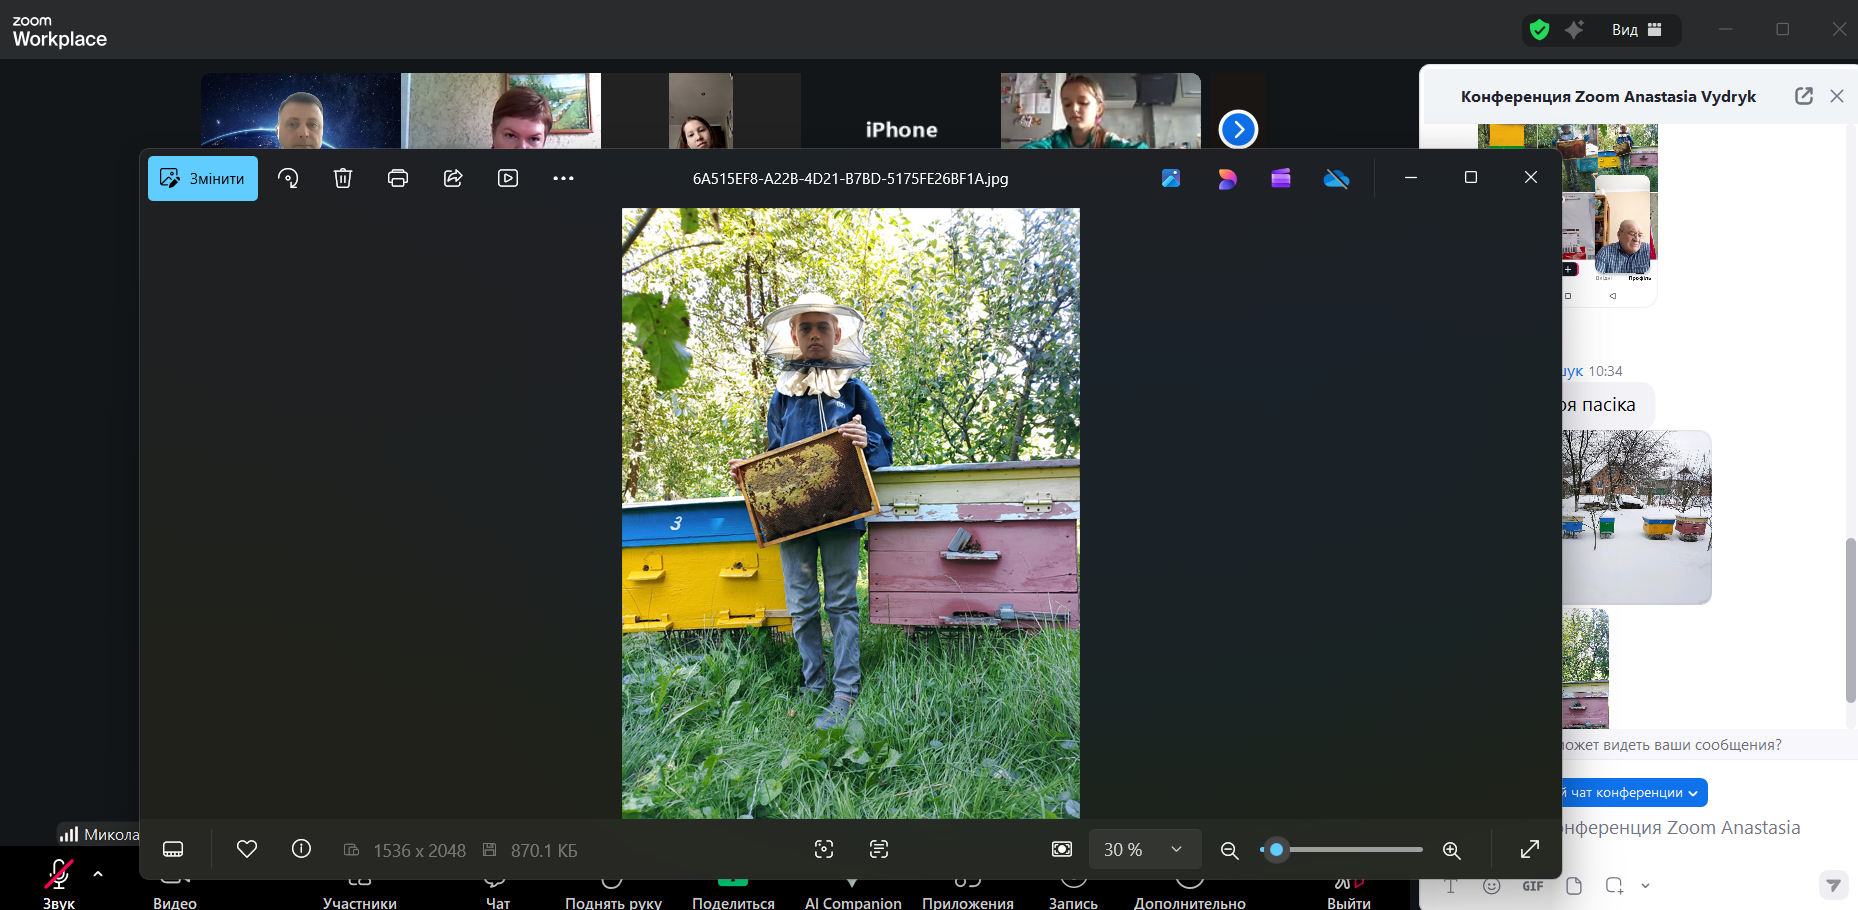This screenshot has height=910, width=1858.
Task: Open the 30 % zoom level dropdown
Action: (x=1145, y=849)
